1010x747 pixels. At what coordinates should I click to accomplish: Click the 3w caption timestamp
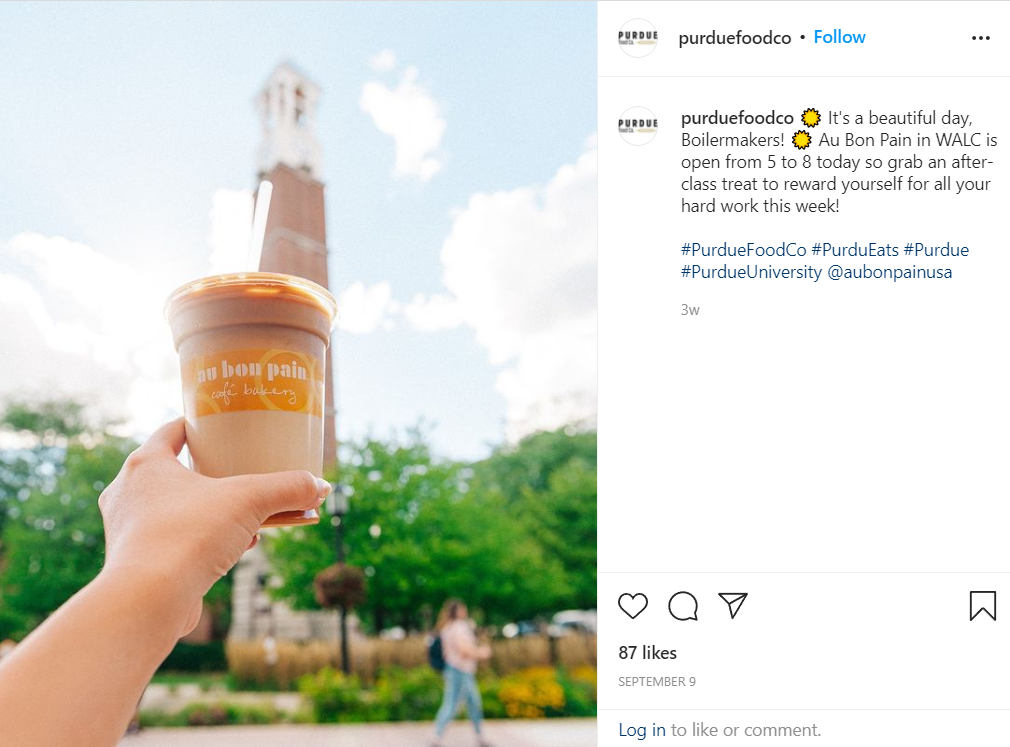(690, 310)
